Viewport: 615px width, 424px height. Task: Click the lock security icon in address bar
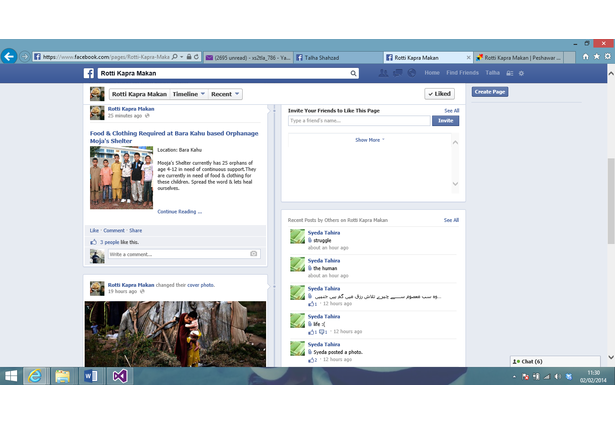[x=189, y=57]
